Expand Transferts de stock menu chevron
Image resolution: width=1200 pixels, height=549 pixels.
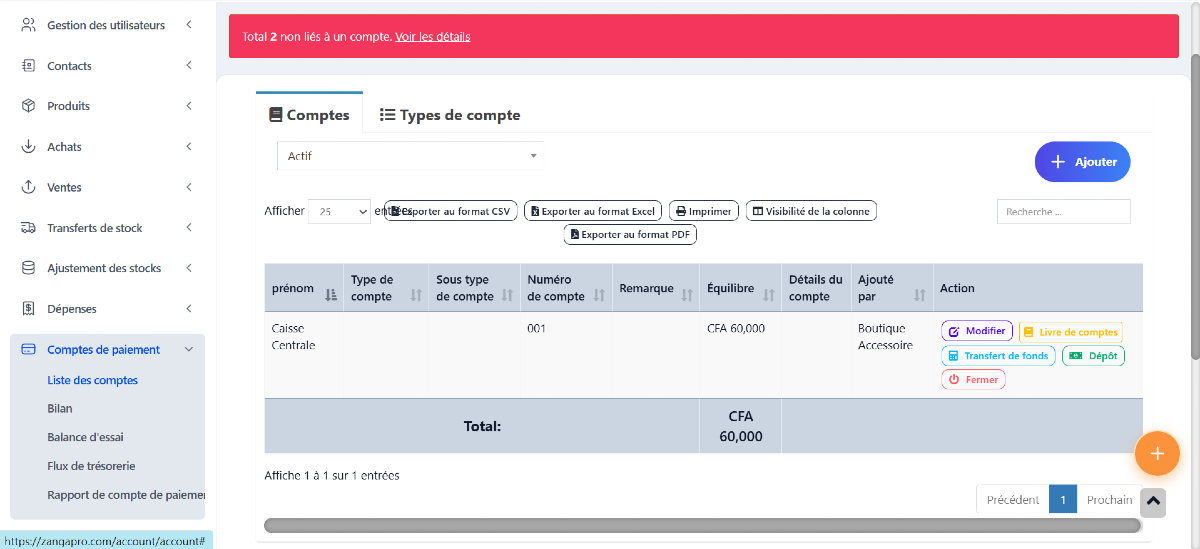pyautogui.click(x=189, y=228)
